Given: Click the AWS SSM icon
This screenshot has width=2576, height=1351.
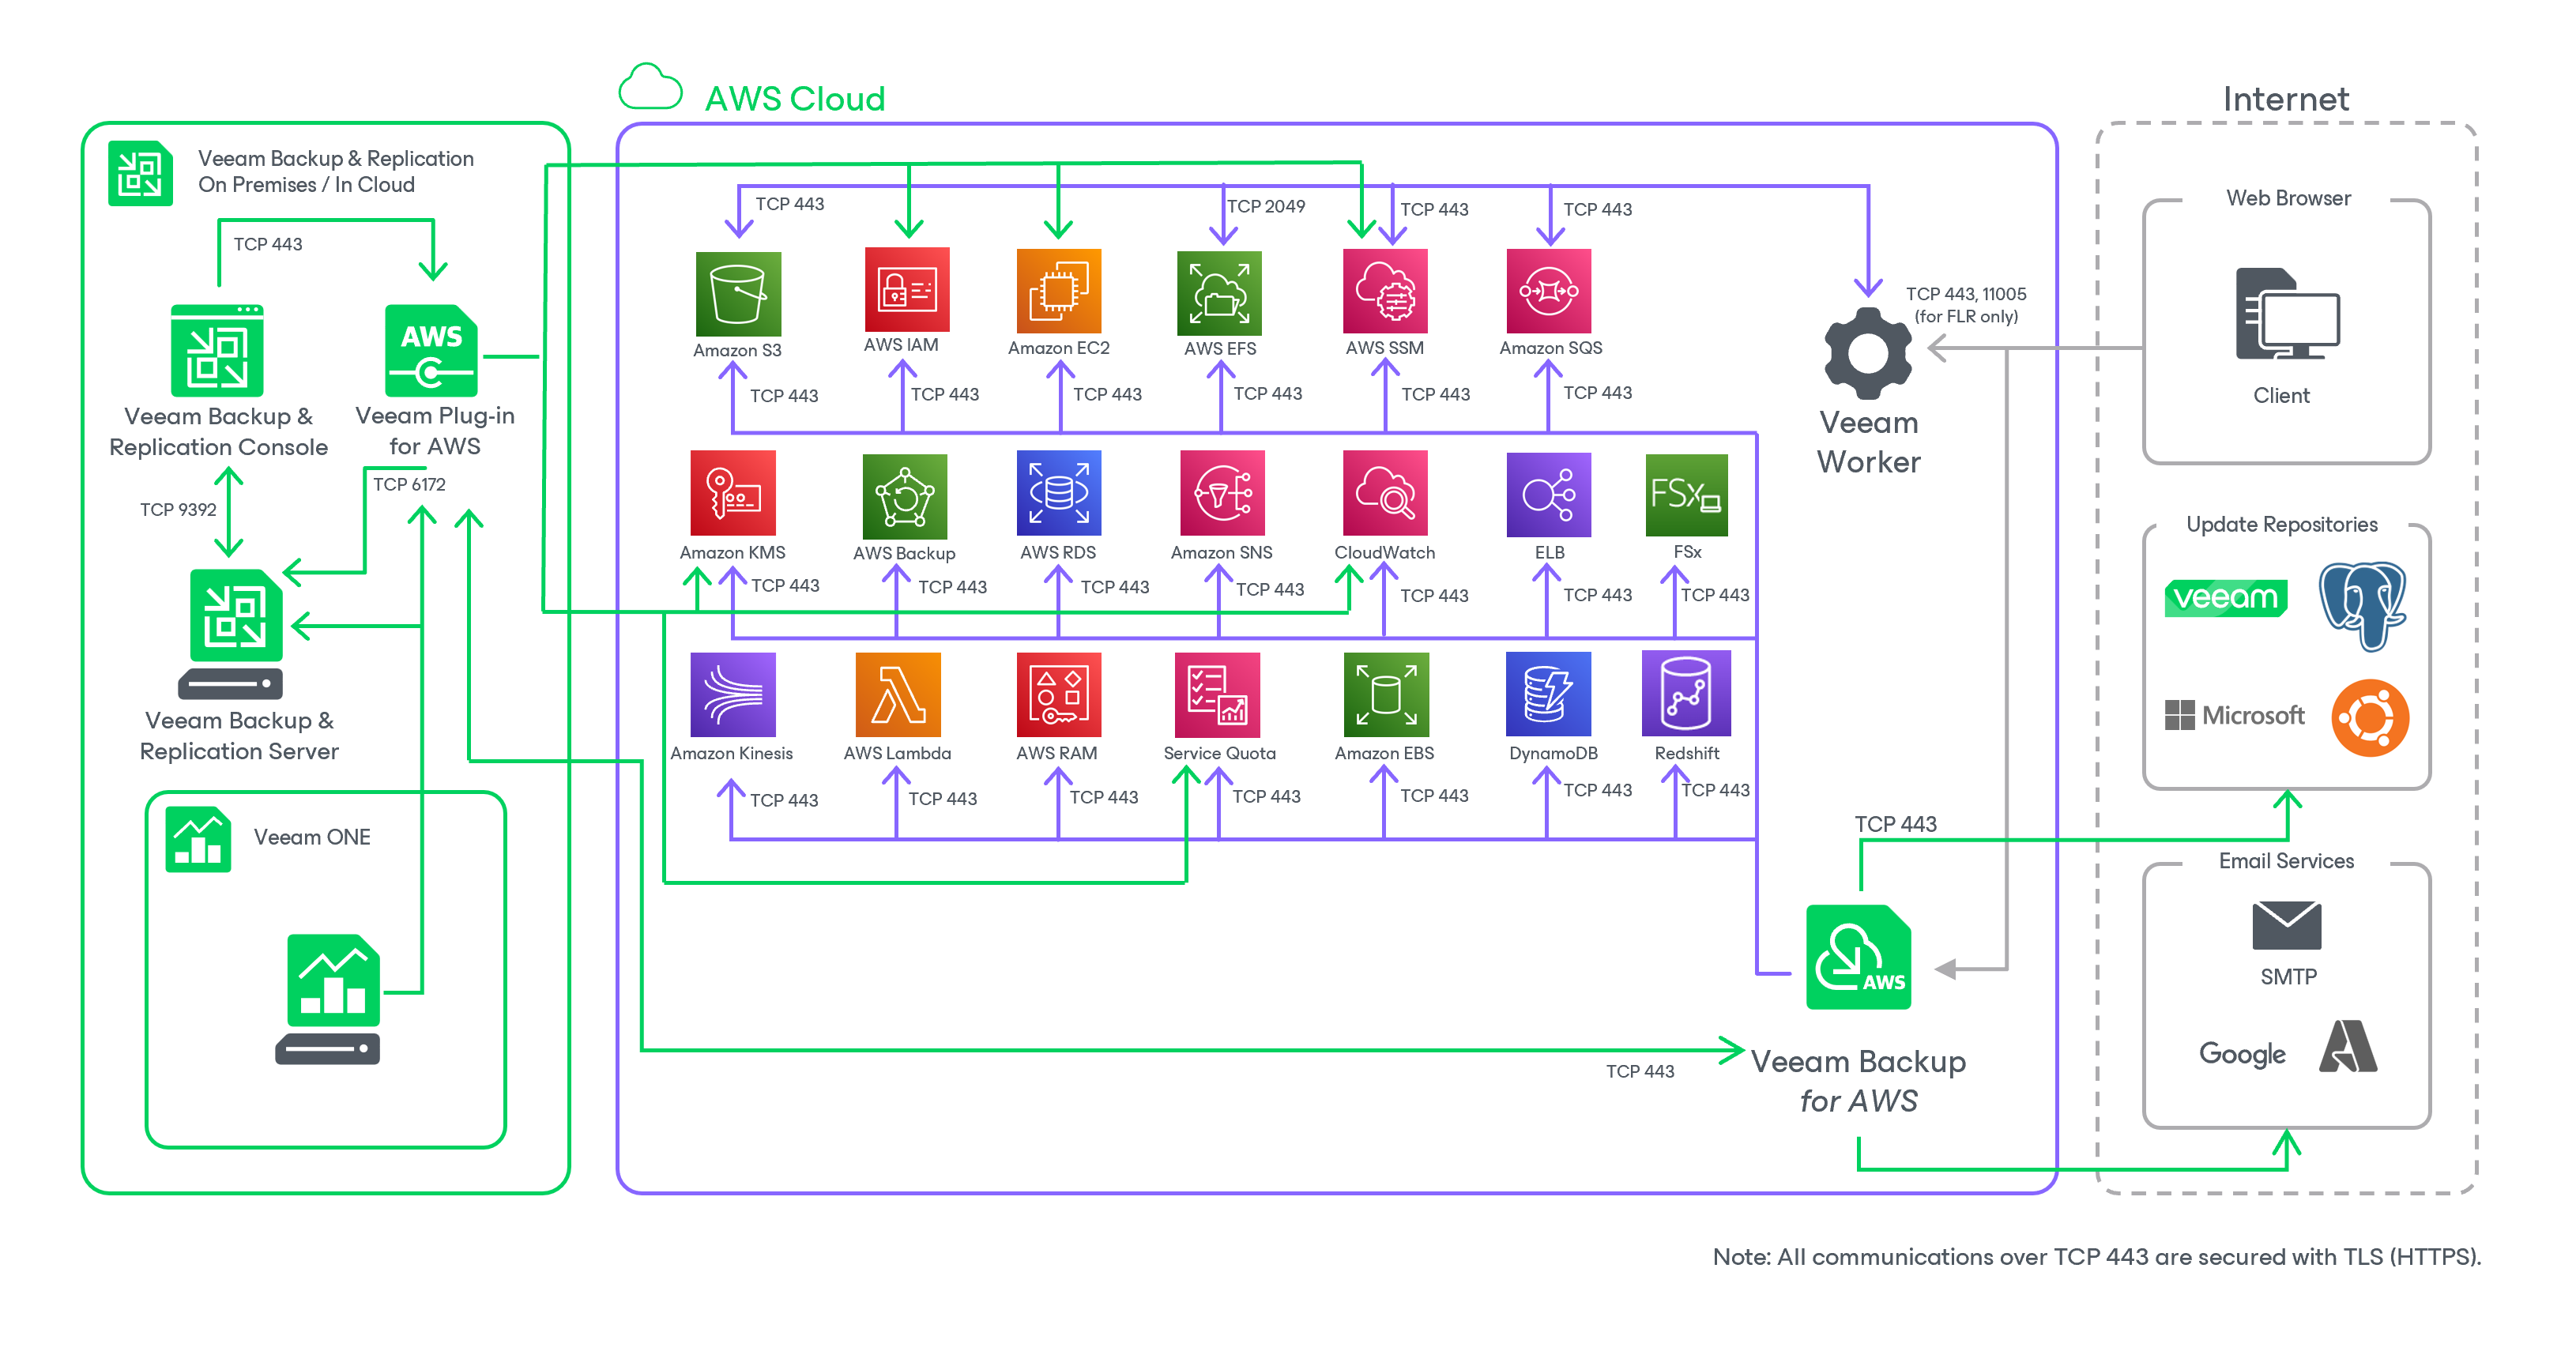Looking at the screenshot, I should click(x=1385, y=291).
